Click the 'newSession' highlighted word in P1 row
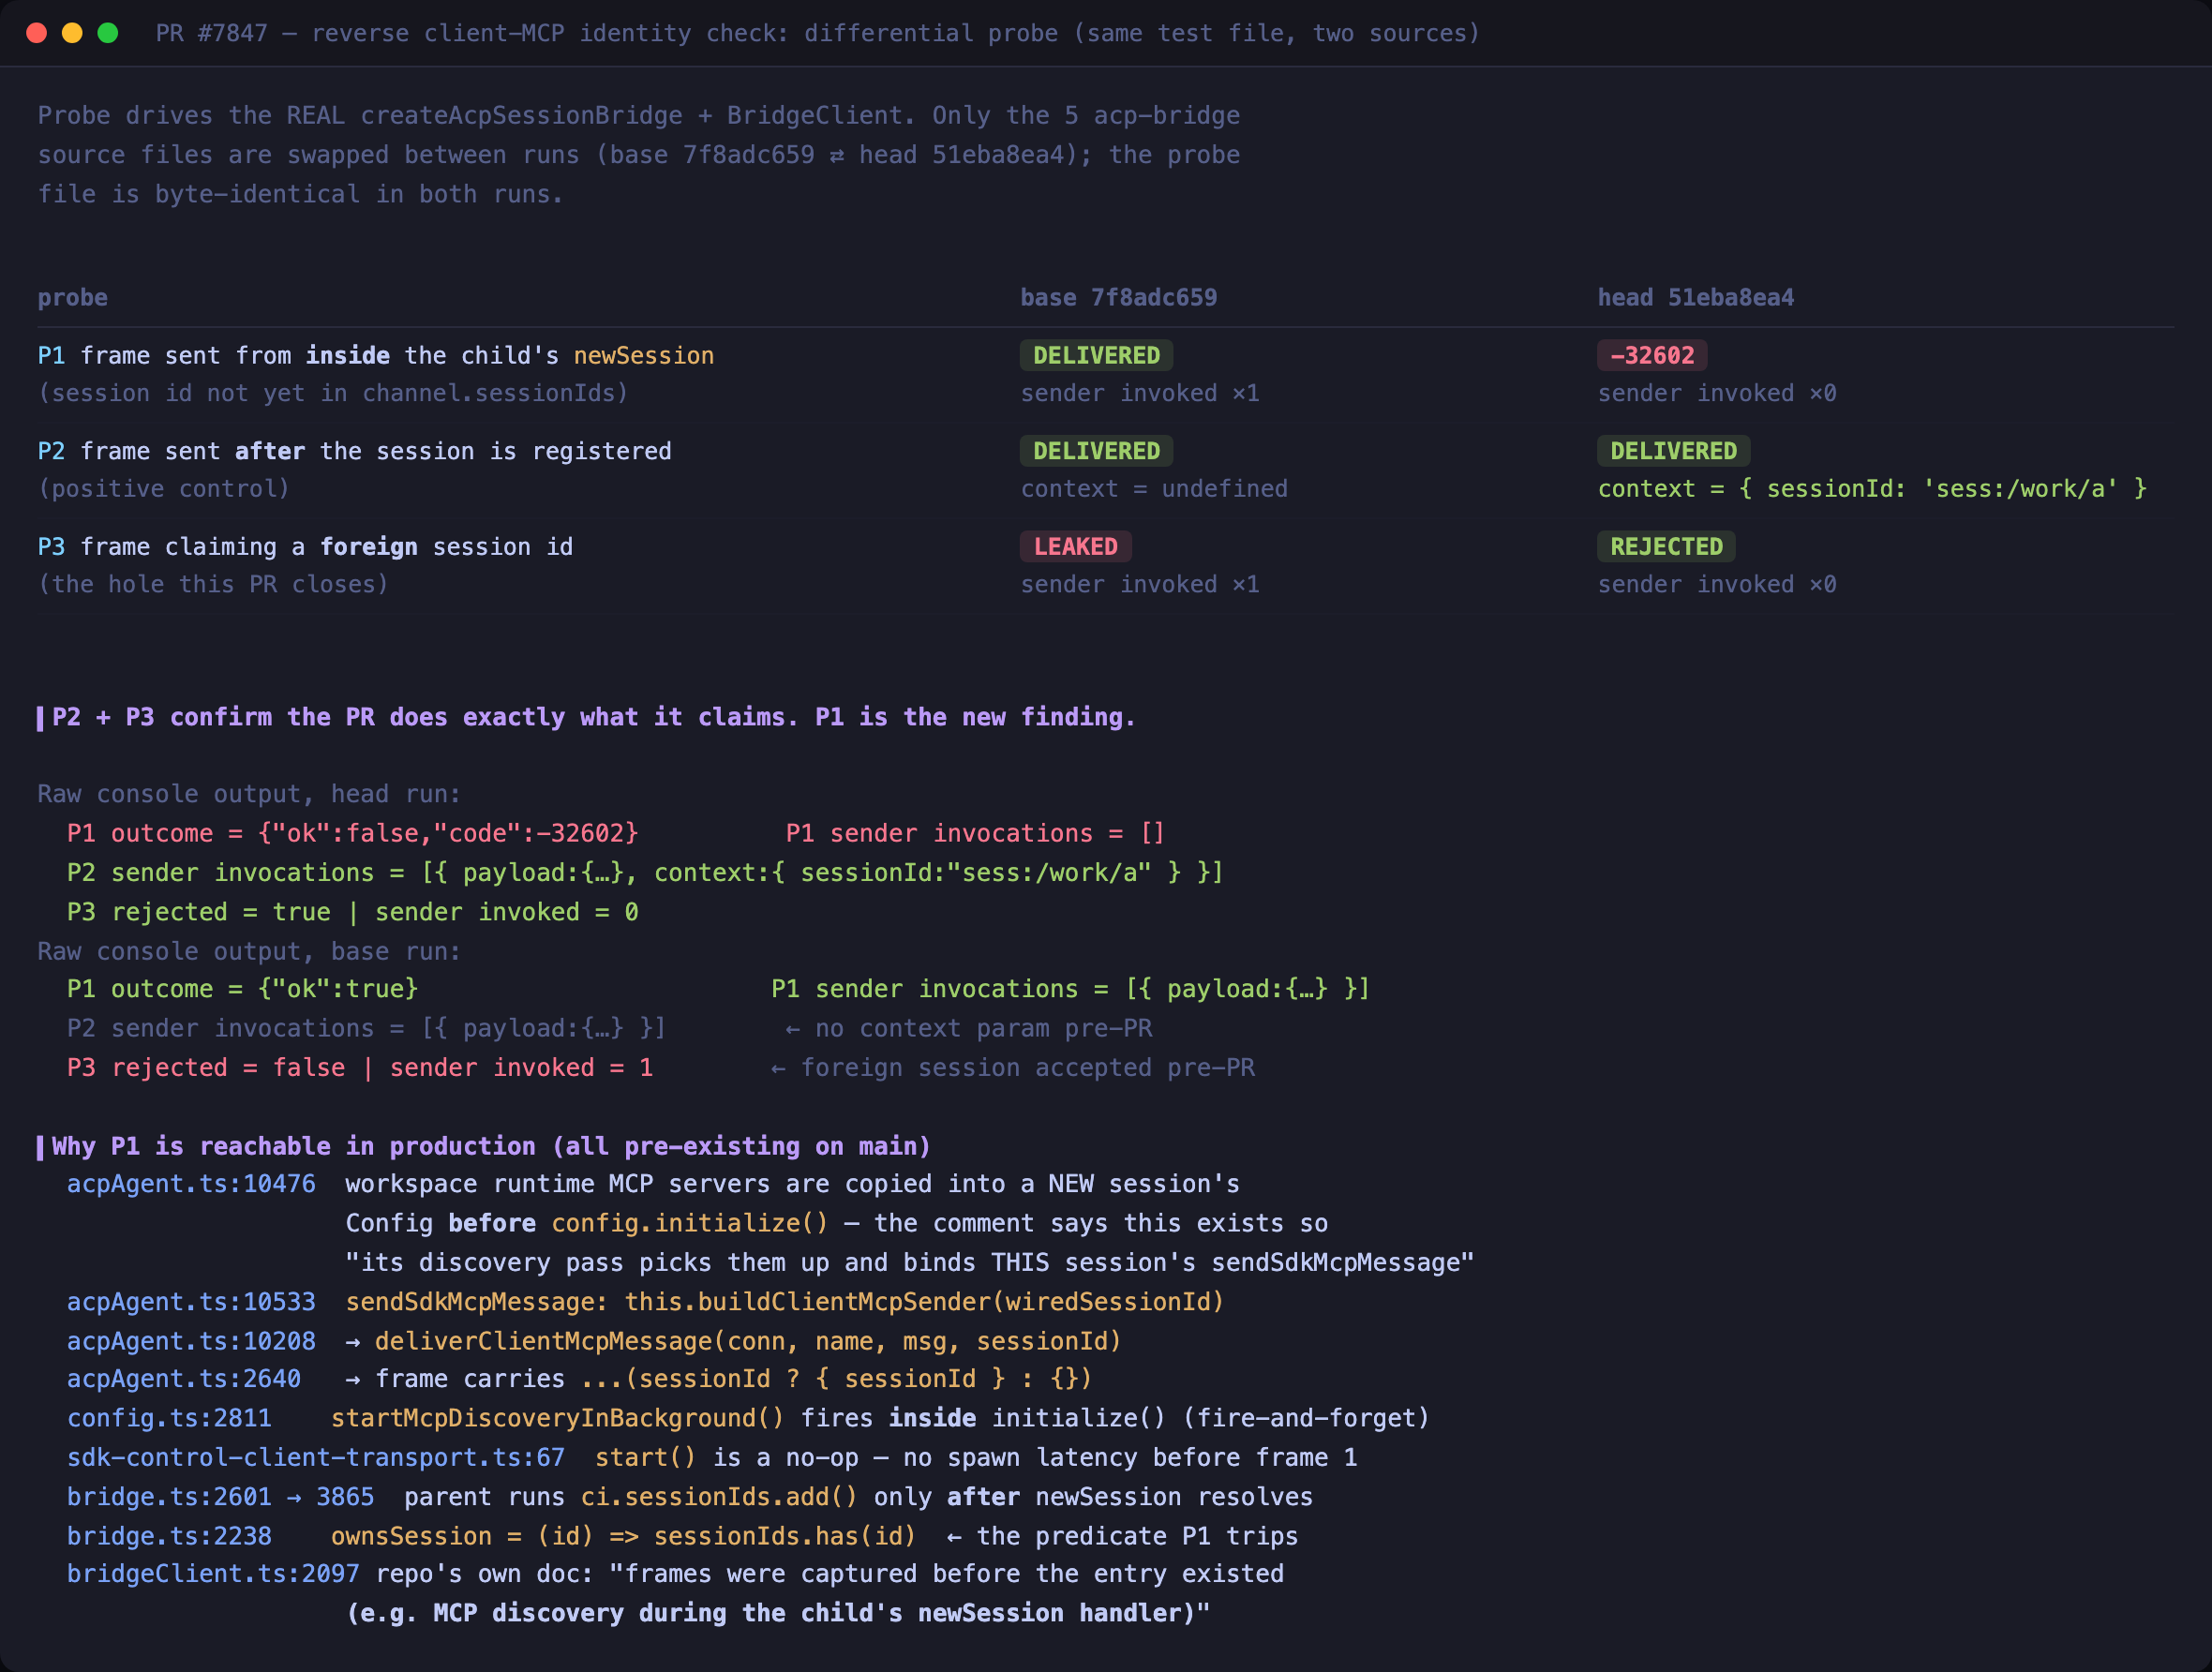Screen dimensions: 2212x1672 coord(644,356)
